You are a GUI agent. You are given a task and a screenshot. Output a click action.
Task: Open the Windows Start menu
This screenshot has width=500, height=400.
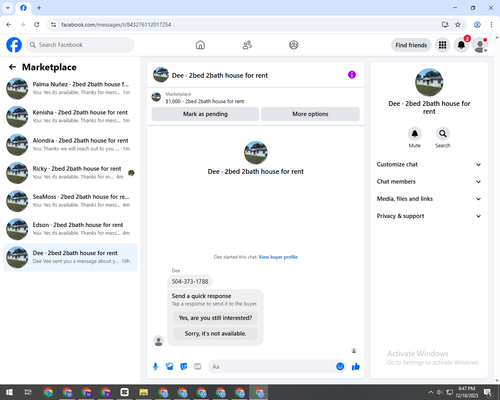9,392
